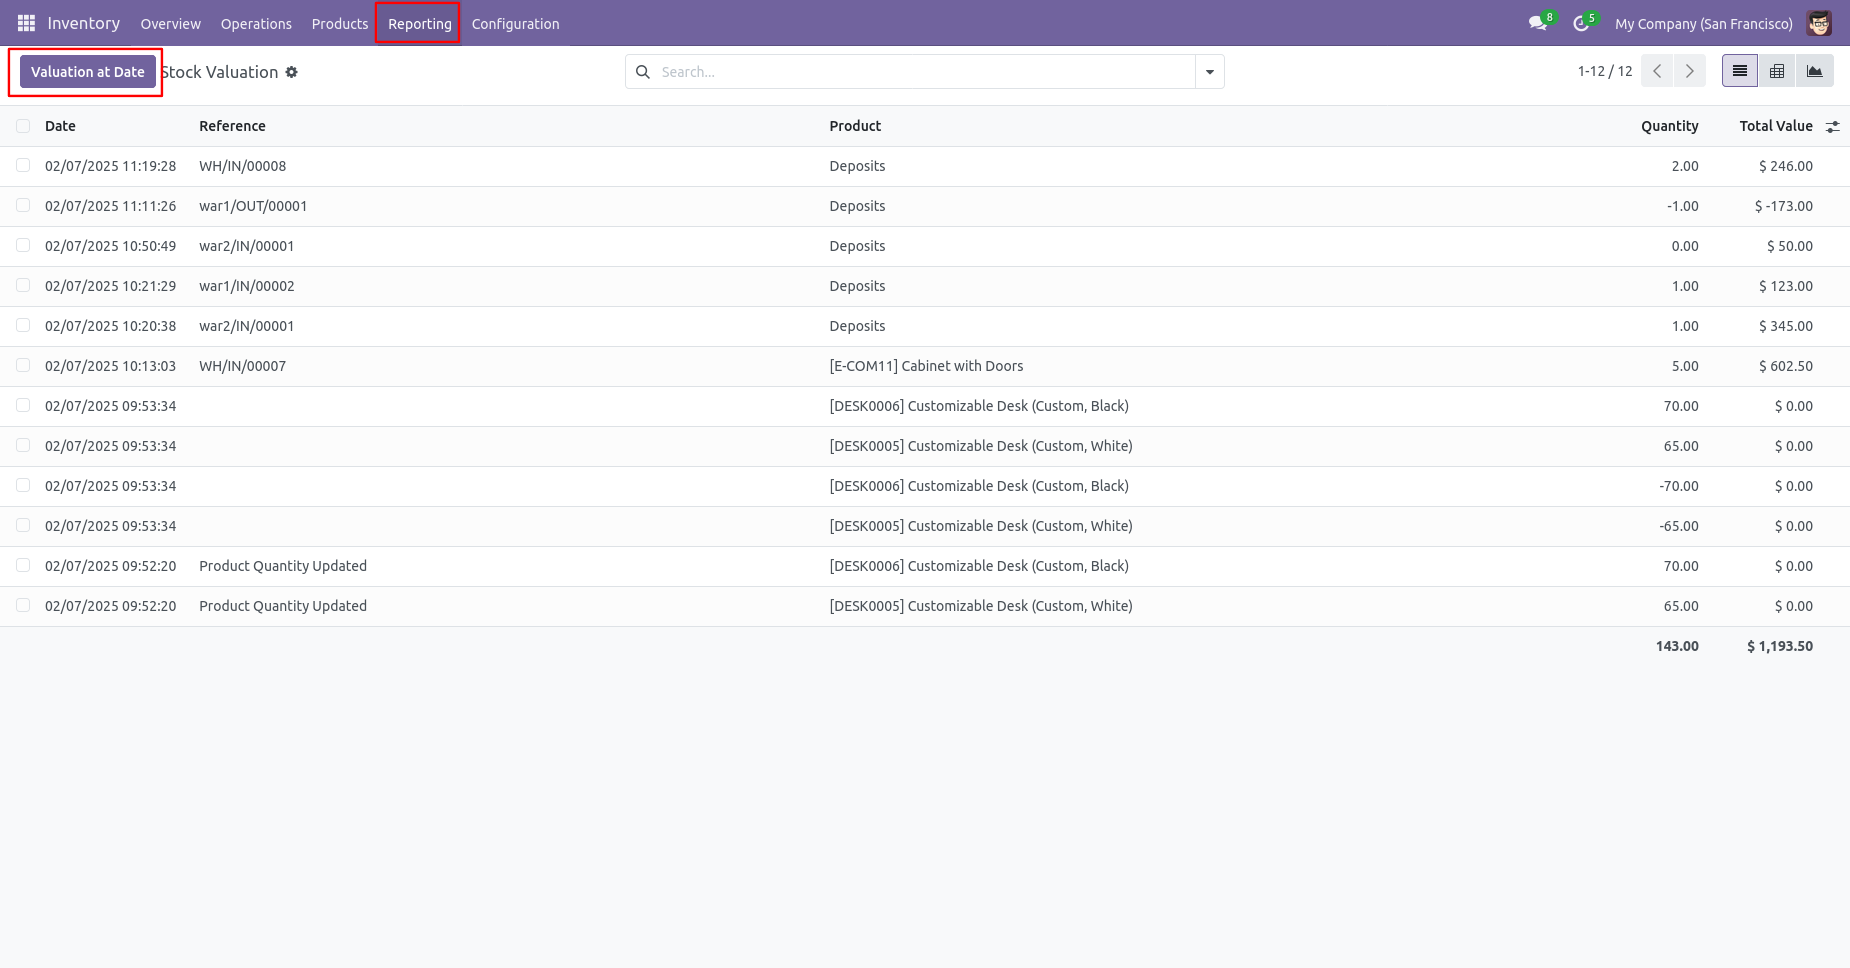Viewport: 1850px width, 968px height.
Task: Expand the search options dropdown arrow
Action: (1210, 72)
